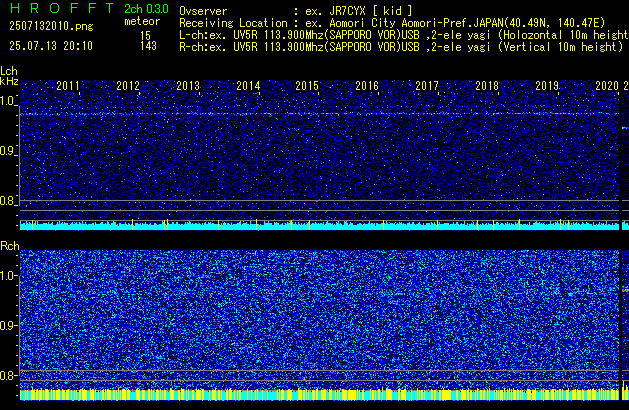Click the 0.8 frequency label on Lch axis

pyautogui.click(x=8, y=201)
